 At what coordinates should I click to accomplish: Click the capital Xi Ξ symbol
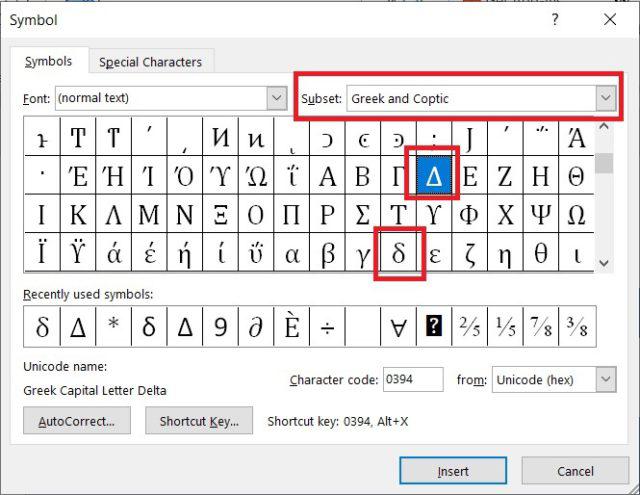220,214
